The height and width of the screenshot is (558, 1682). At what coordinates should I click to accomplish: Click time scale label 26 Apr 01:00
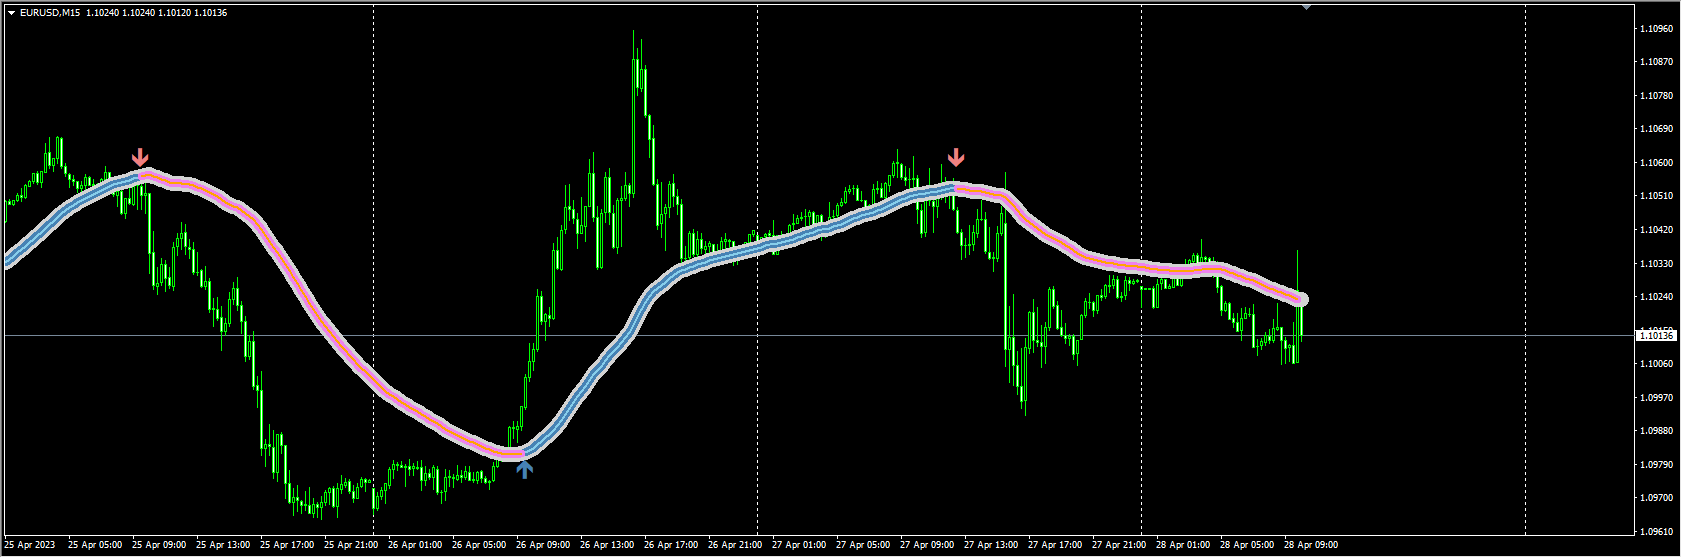point(415,545)
